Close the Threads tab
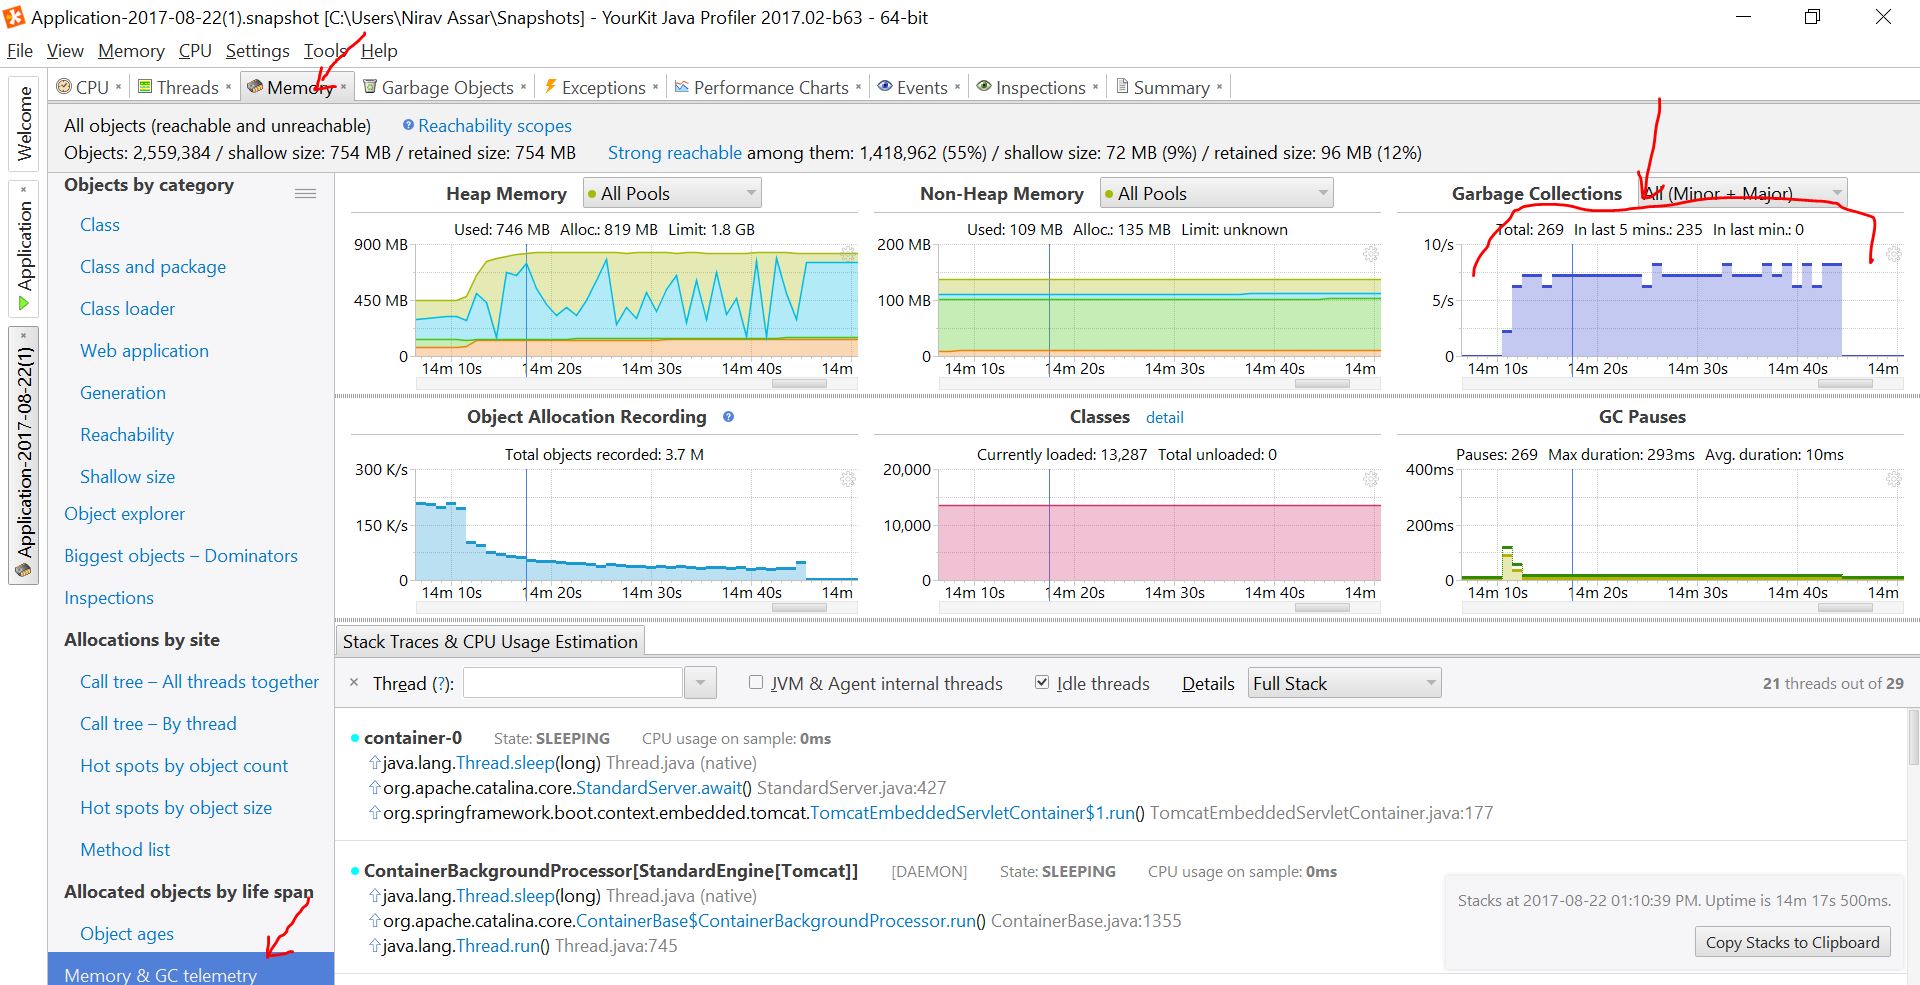The image size is (1920, 985). point(228,87)
